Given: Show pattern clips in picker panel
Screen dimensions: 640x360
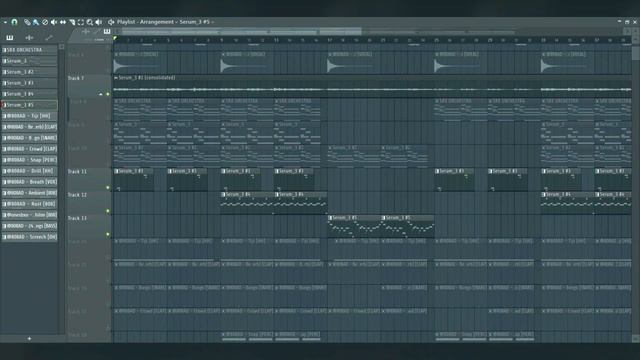Looking at the screenshot, I should pos(10,38).
